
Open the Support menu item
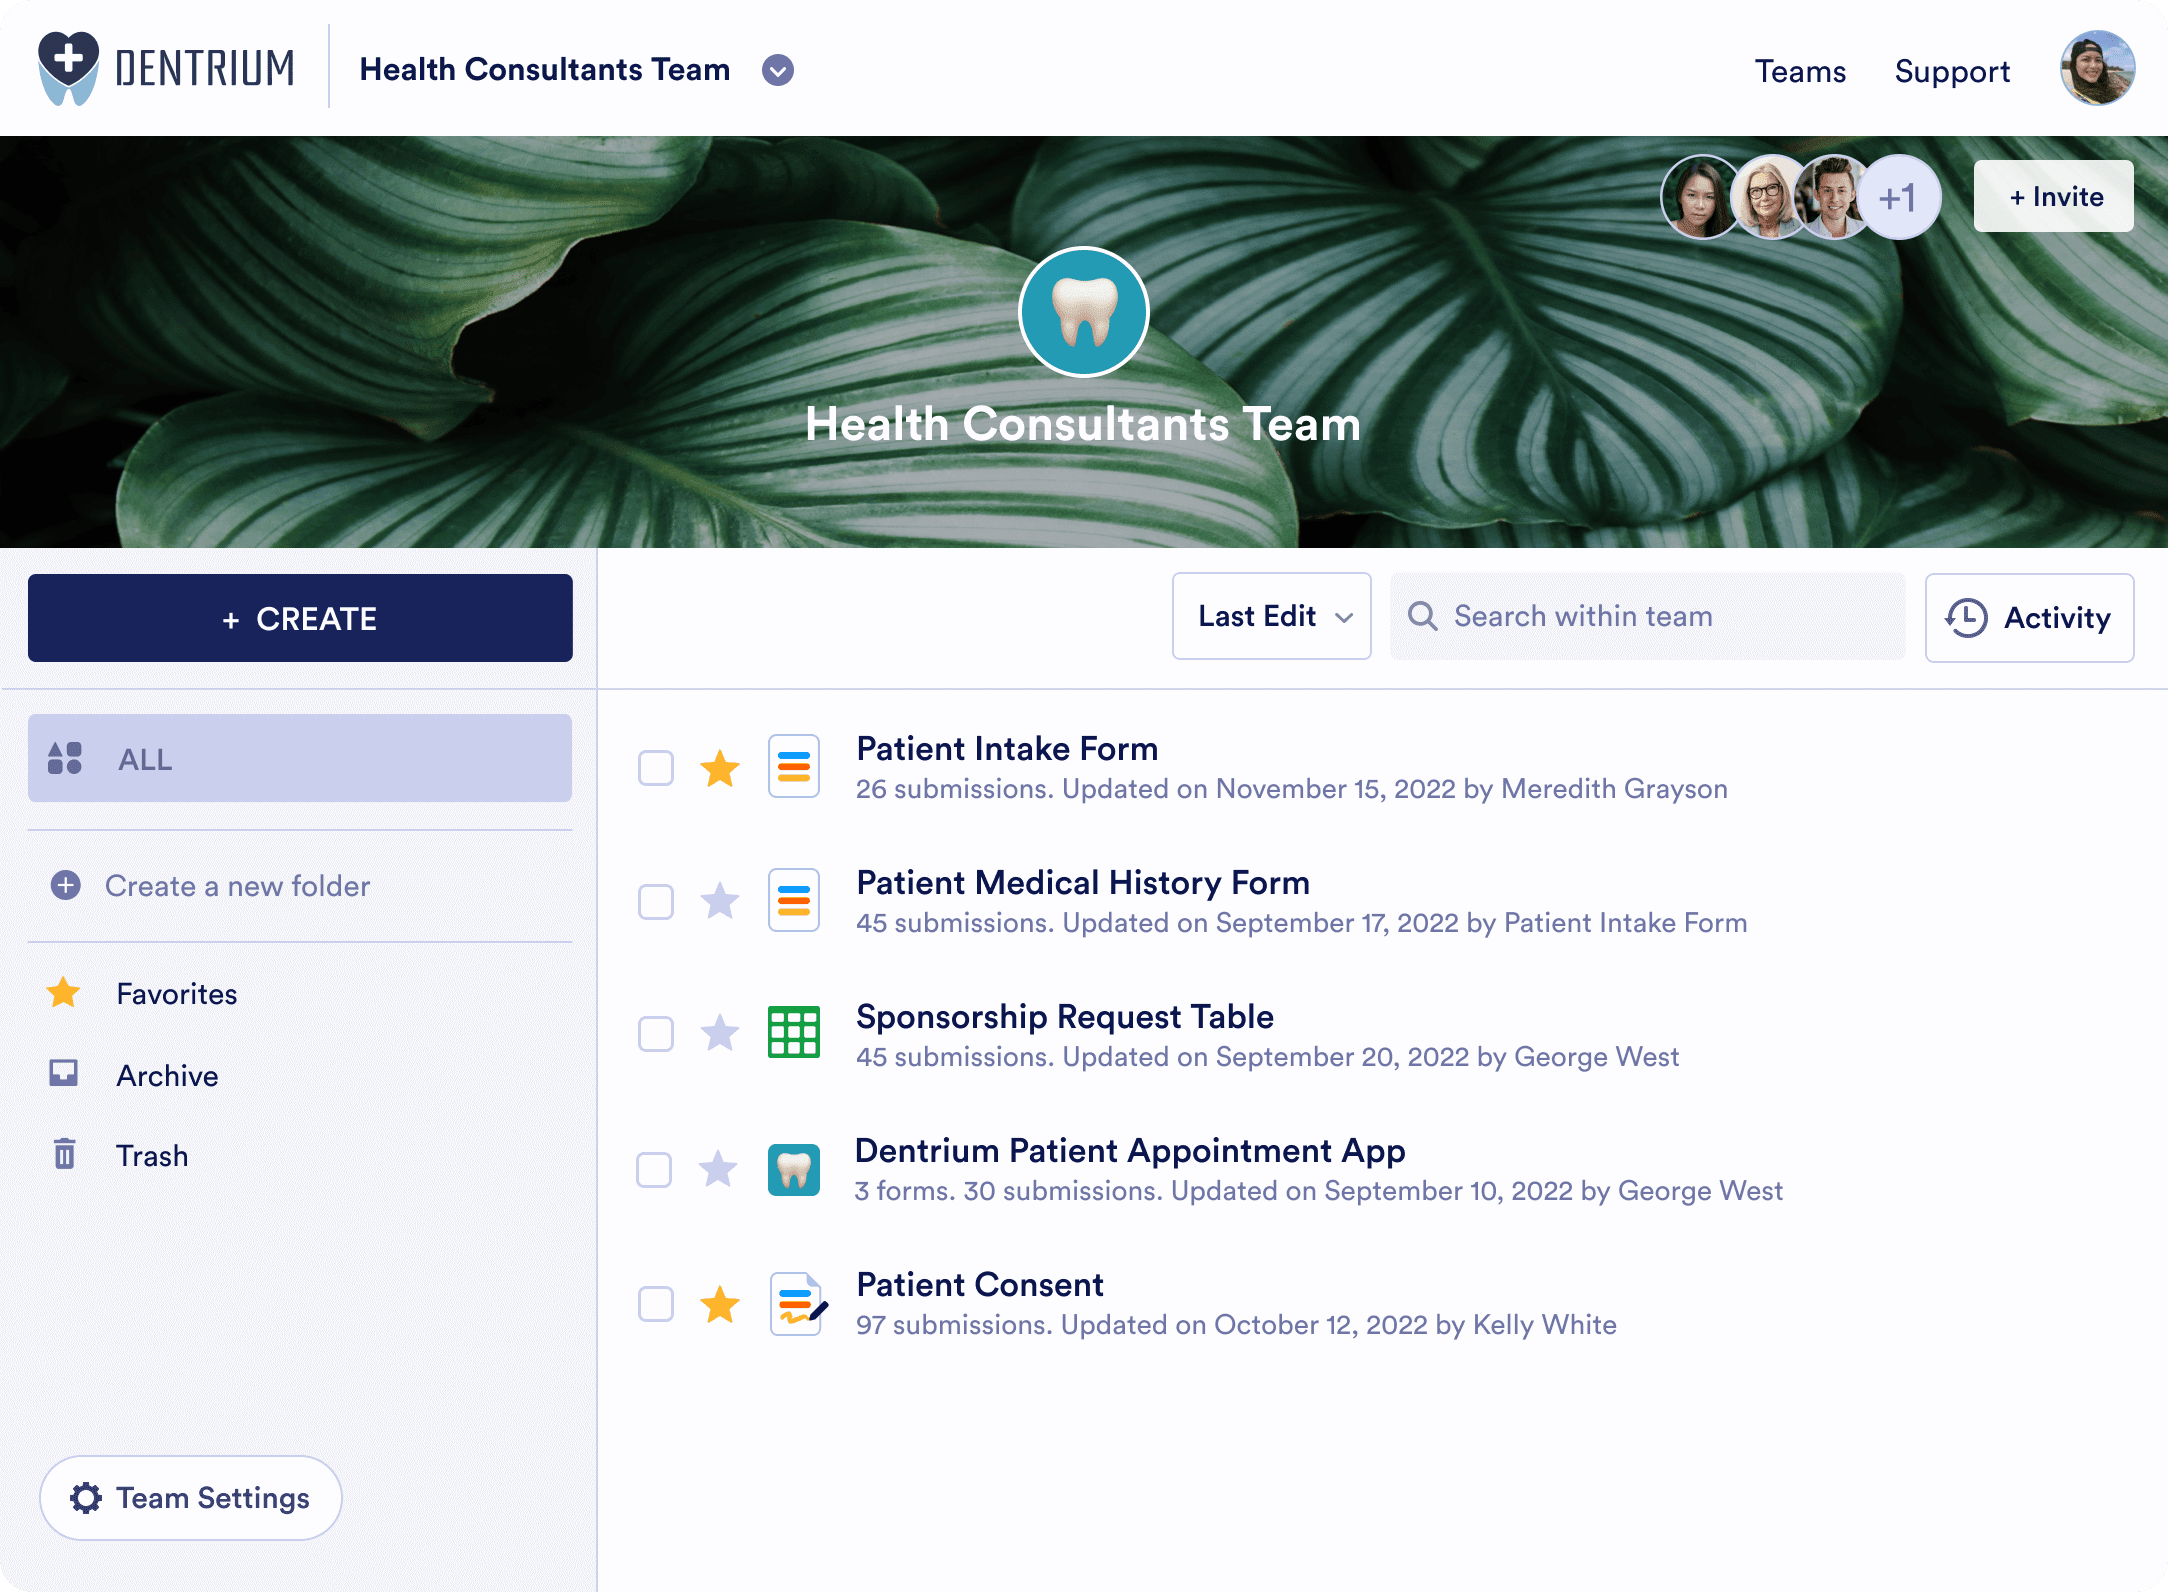(x=1952, y=71)
